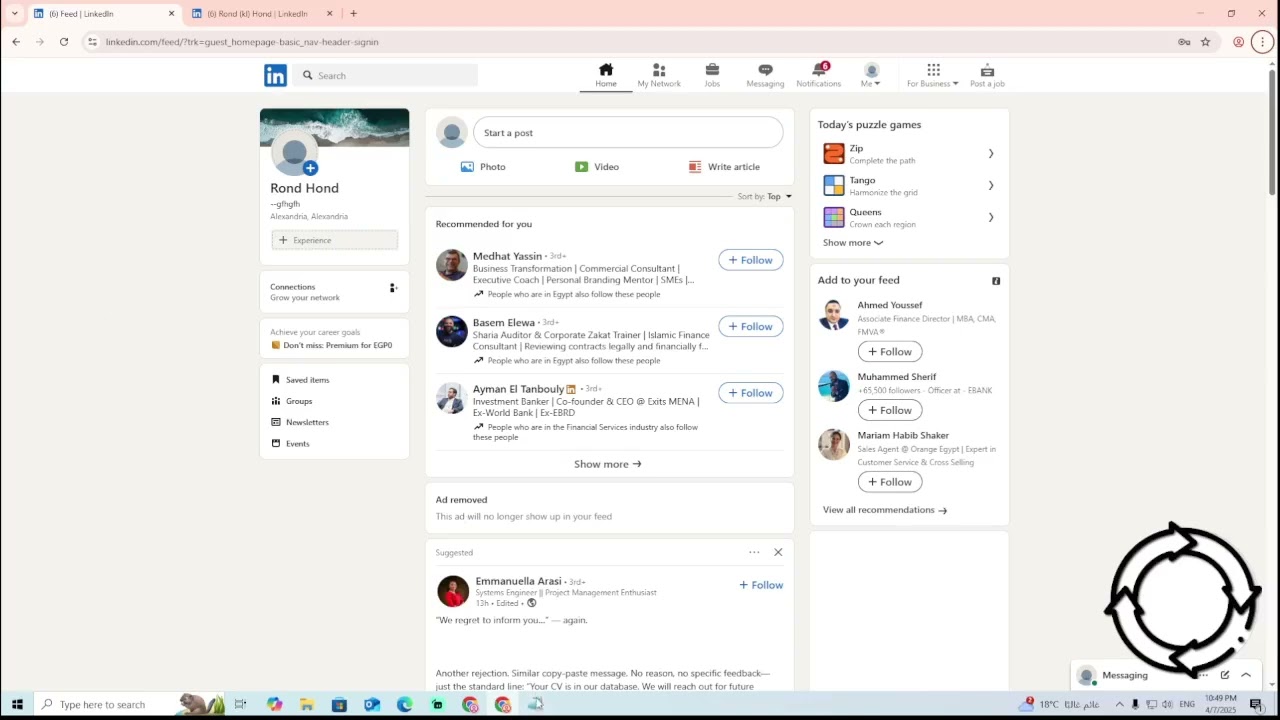The height and width of the screenshot is (720, 1280).
Task: Open Sort by Top dropdown
Action: point(765,196)
